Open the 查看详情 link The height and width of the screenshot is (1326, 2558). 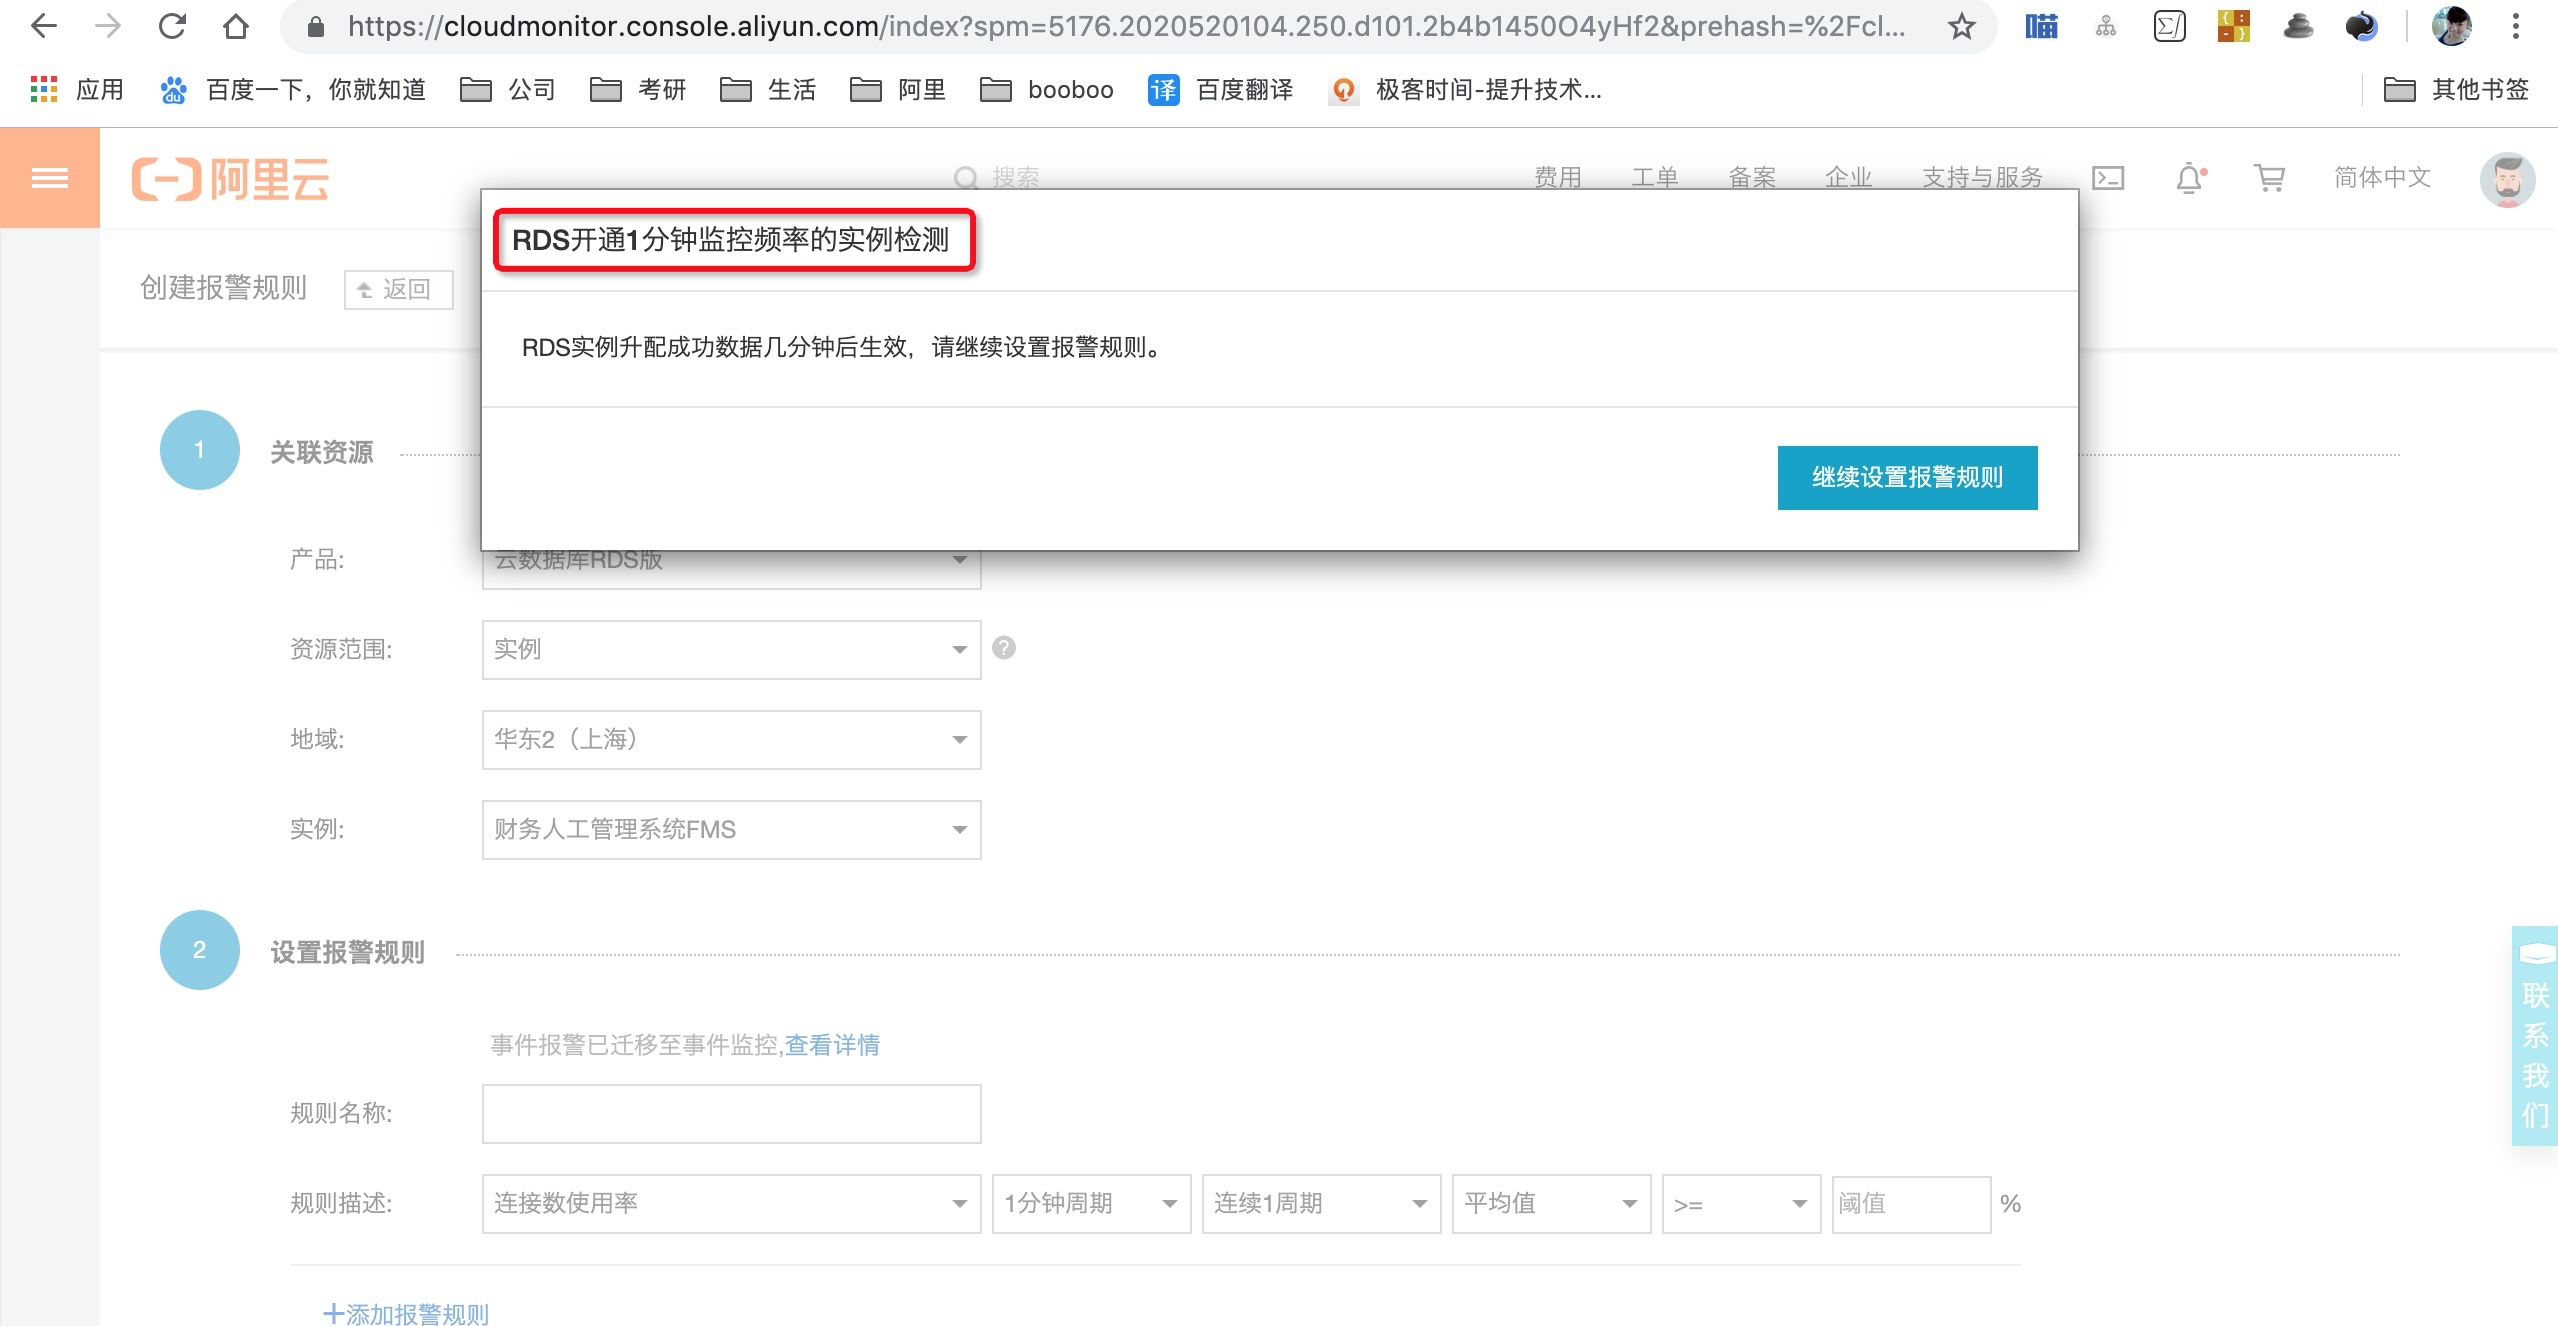pos(832,1045)
